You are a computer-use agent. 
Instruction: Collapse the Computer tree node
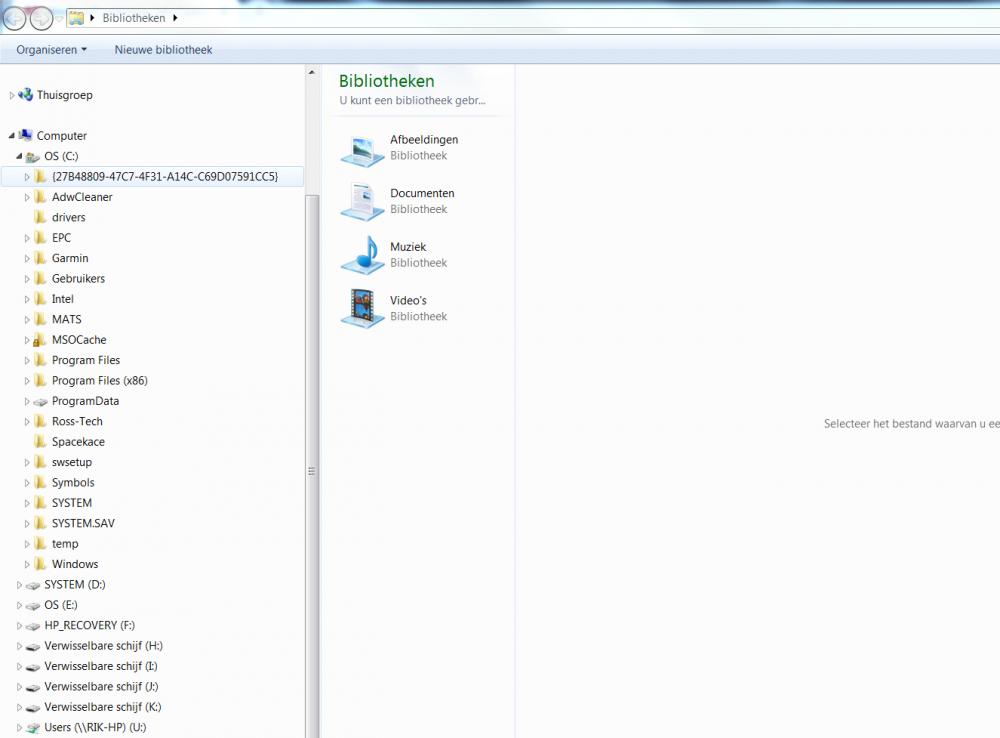point(12,135)
